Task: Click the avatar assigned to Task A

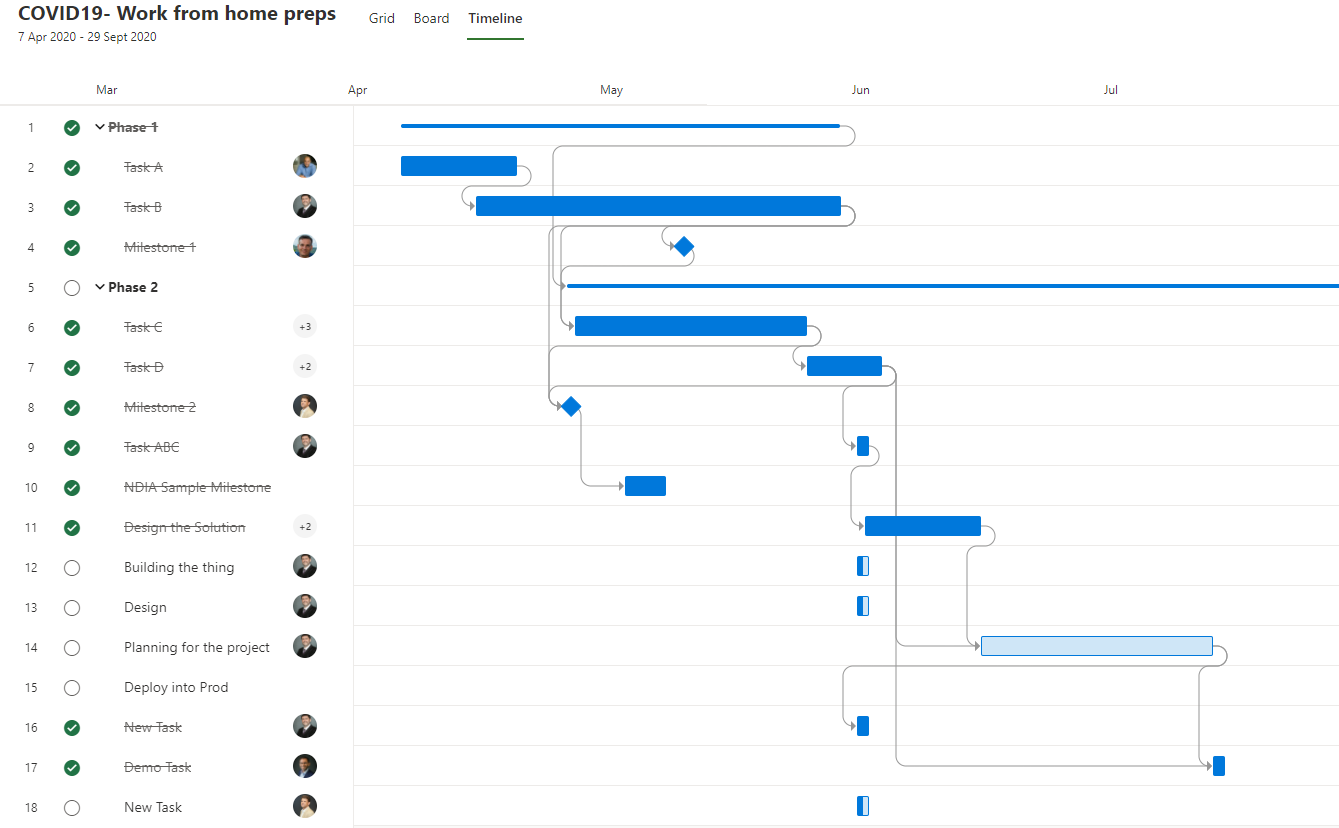Action: coord(305,166)
